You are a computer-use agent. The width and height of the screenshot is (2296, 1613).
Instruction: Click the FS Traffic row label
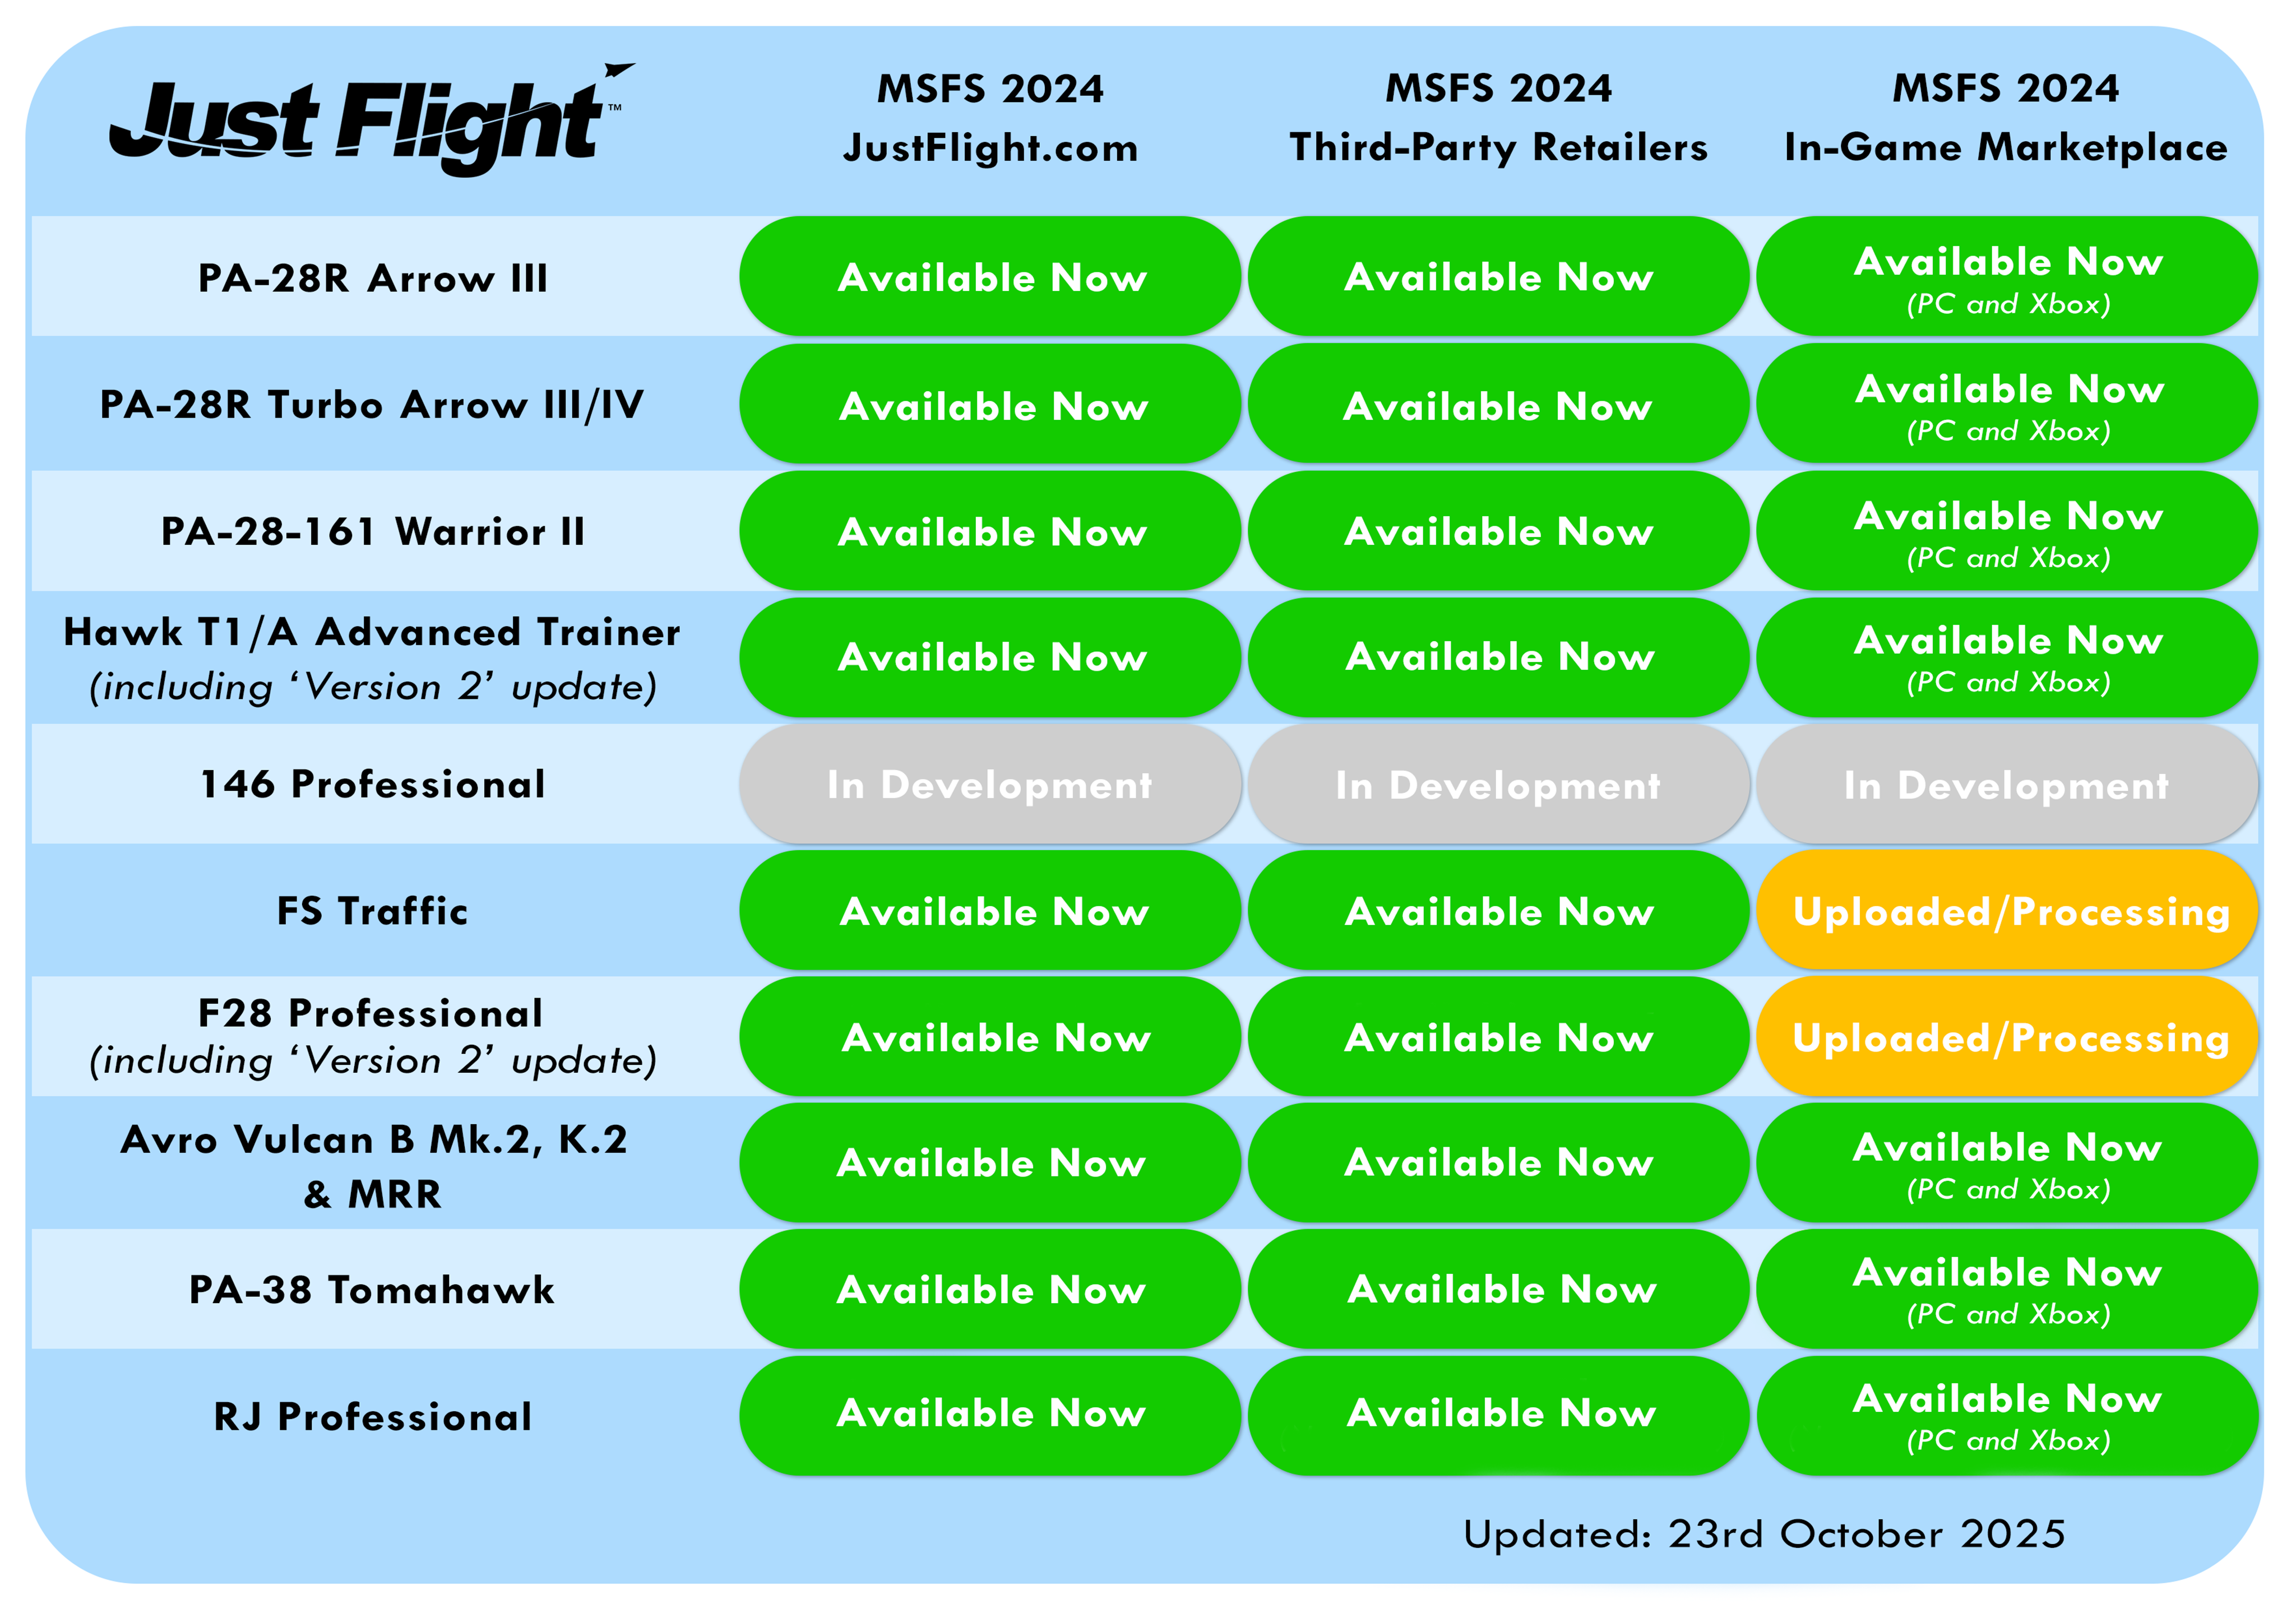tap(372, 911)
